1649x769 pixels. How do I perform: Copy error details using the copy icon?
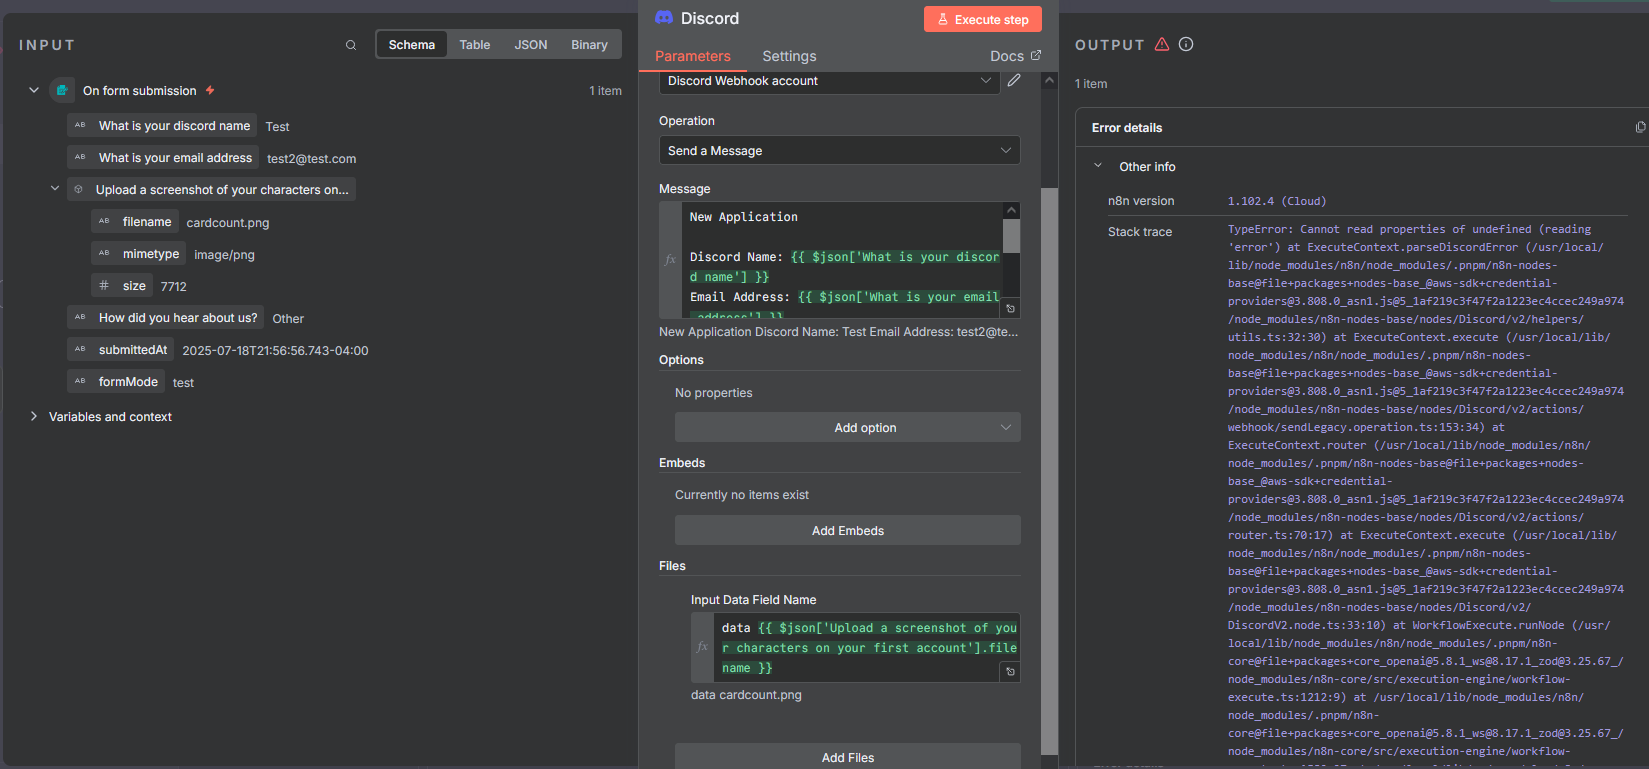coord(1640,127)
